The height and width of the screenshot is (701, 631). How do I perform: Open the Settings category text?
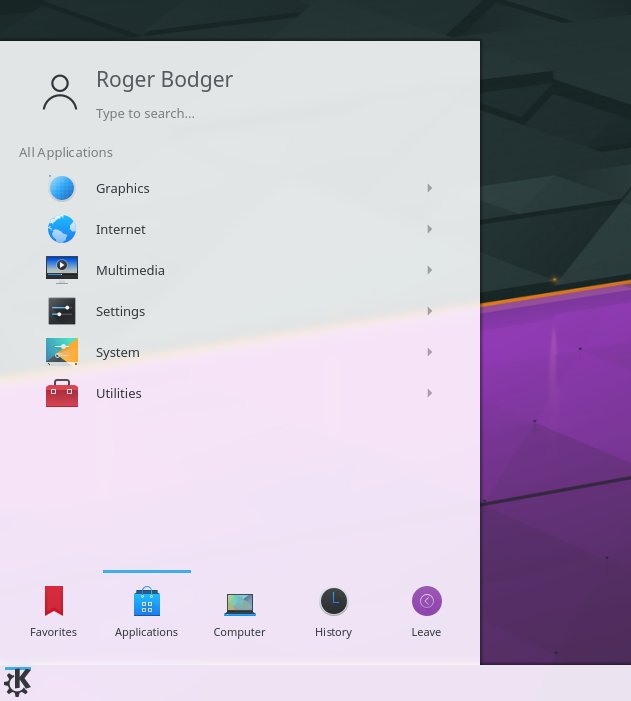tap(120, 312)
